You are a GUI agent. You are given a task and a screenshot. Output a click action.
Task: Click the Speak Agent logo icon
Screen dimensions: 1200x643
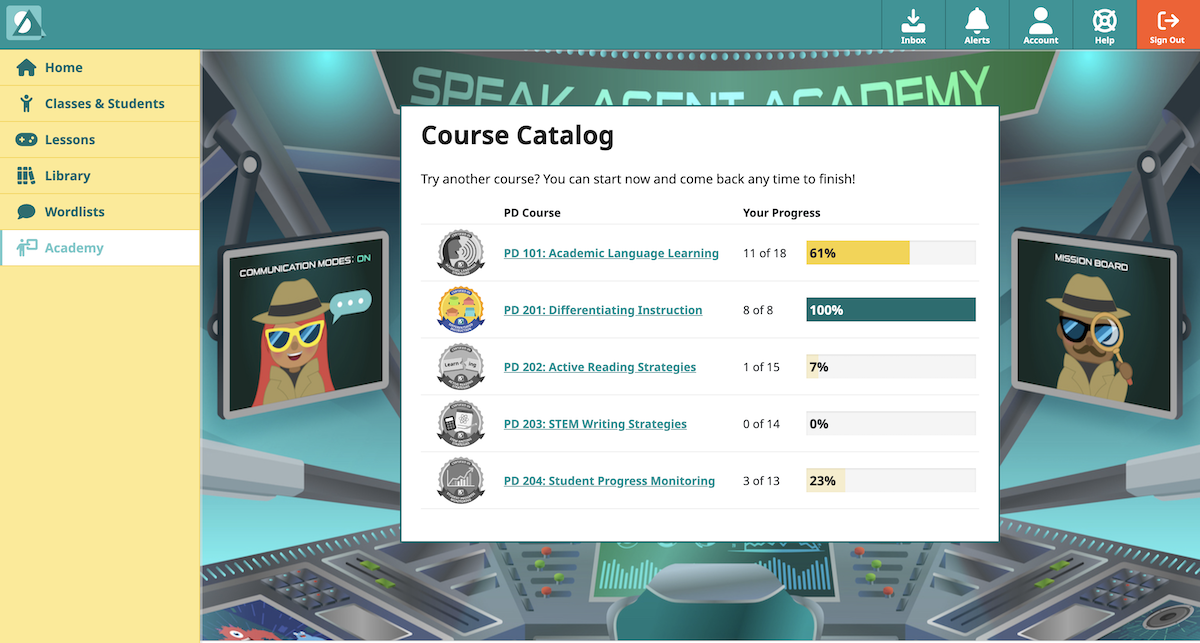24,23
